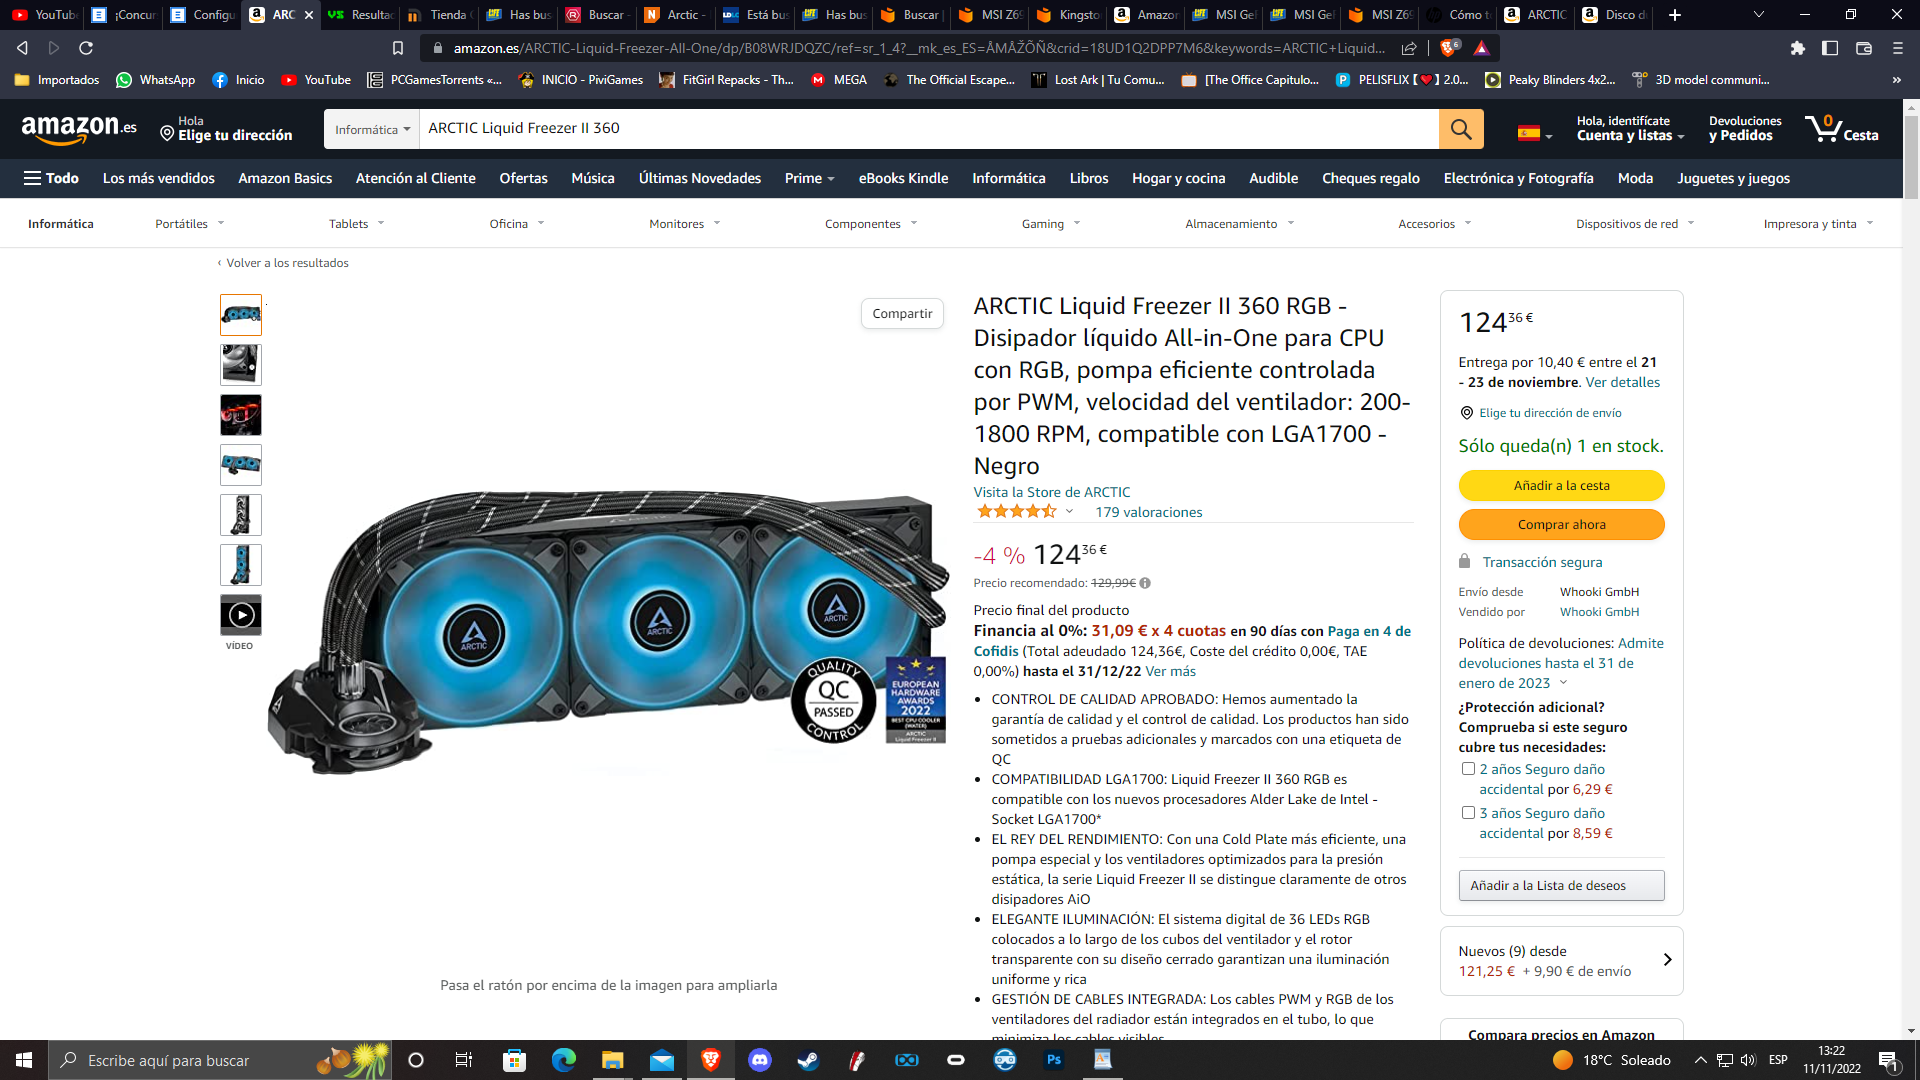Open Discord from the Windows taskbar
1920x1080 pixels.
pyautogui.click(x=759, y=1060)
